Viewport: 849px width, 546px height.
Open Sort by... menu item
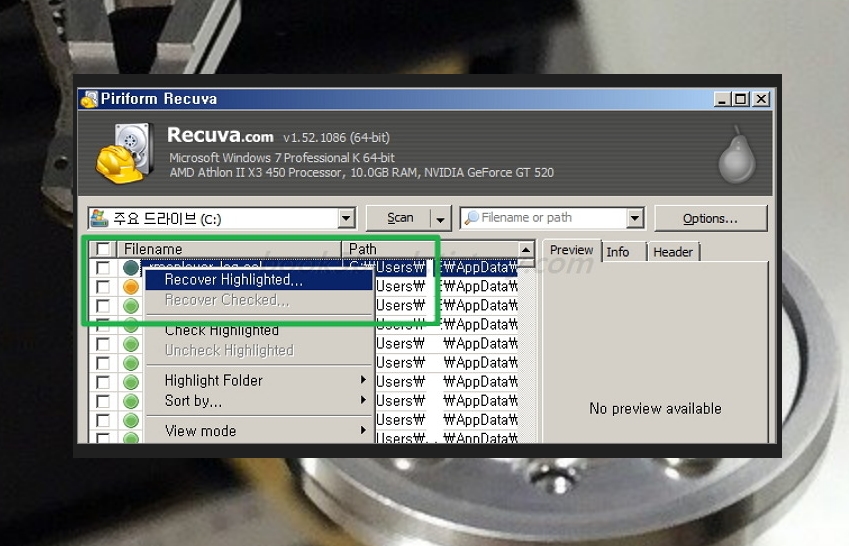pos(259,401)
